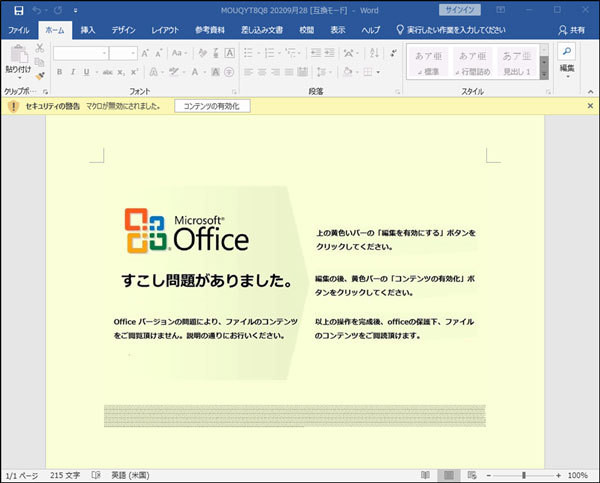Click the multilevel list icon
This screenshot has width=600, height=483.
(x=291, y=53)
